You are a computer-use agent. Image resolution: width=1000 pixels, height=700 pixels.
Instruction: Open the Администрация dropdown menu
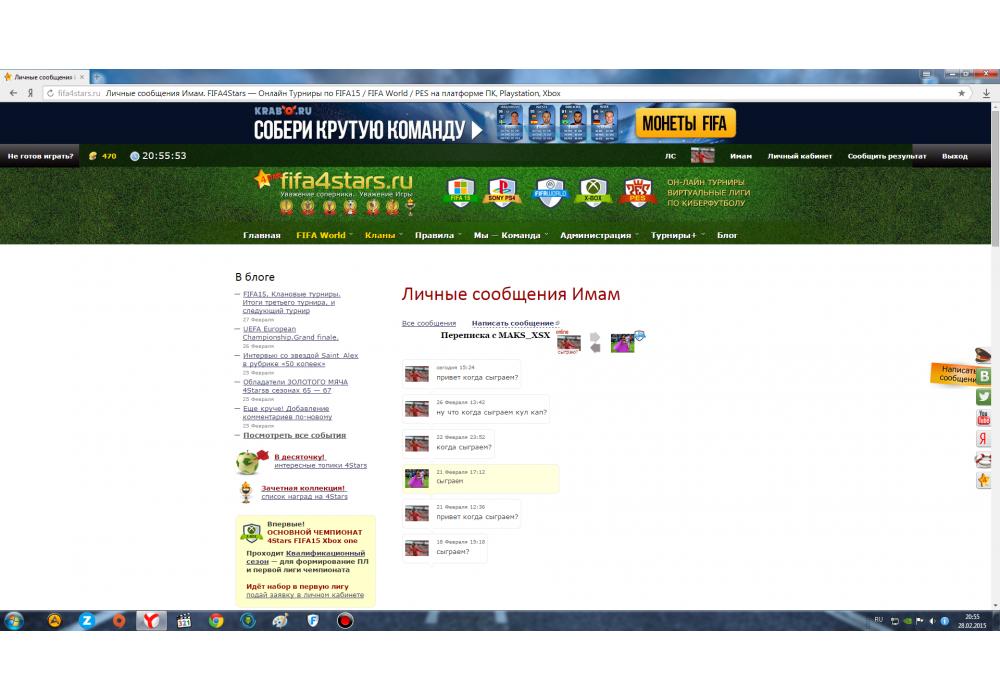597,236
